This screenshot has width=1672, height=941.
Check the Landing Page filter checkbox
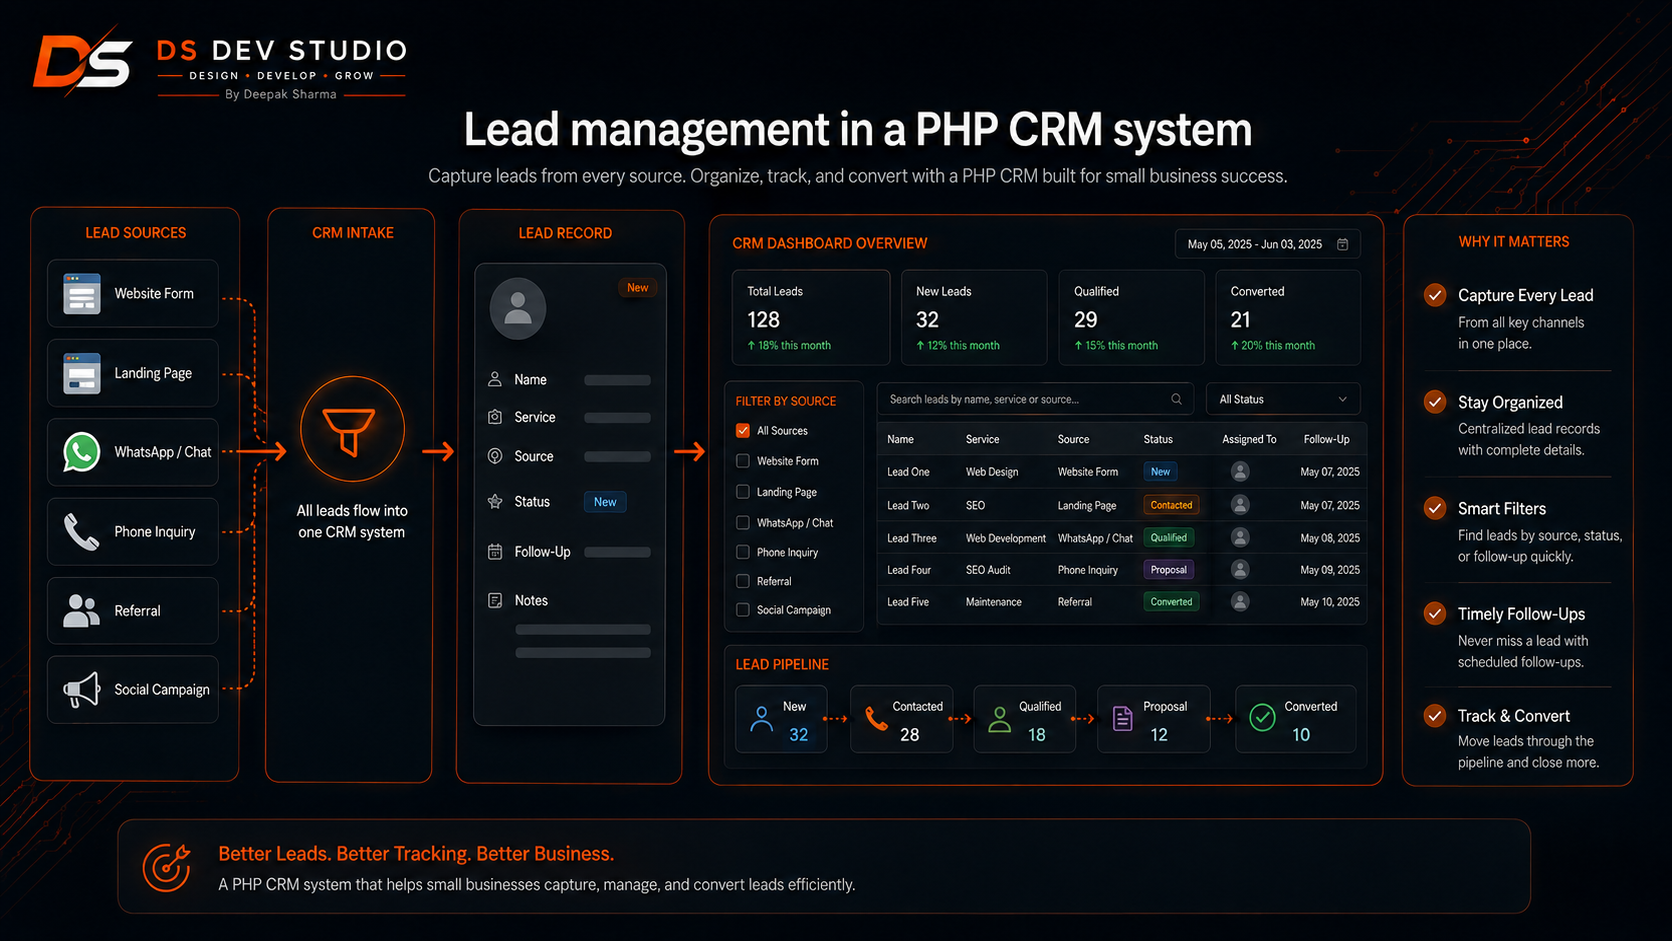(x=743, y=492)
